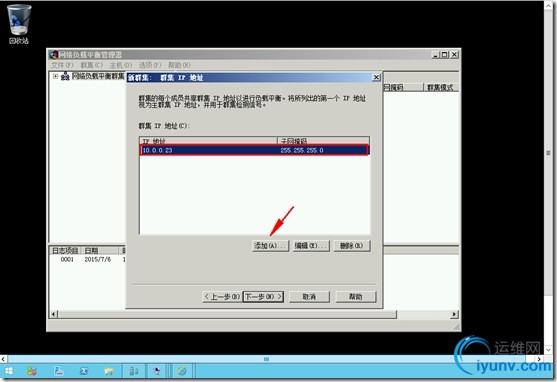Screen dimensions: 557x382
Task: Close the new cluster IP address dialog
Action: point(376,77)
